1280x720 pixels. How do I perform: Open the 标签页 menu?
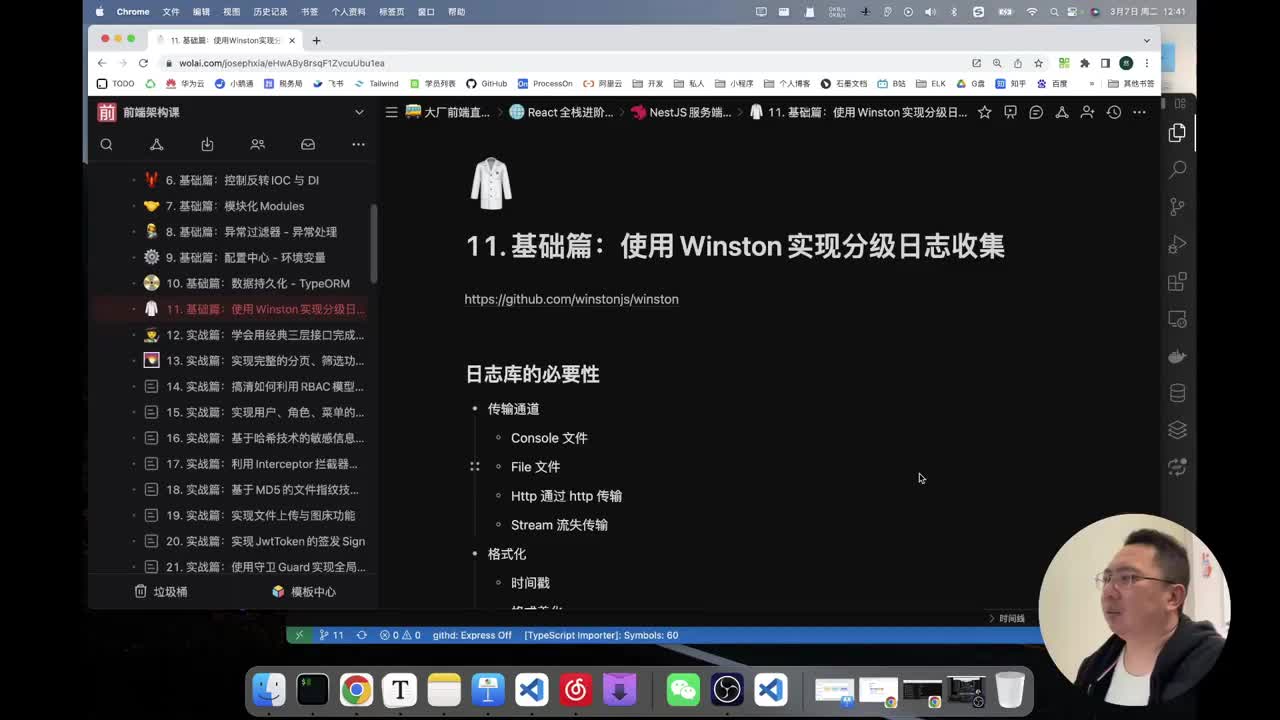[x=392, y=12]
